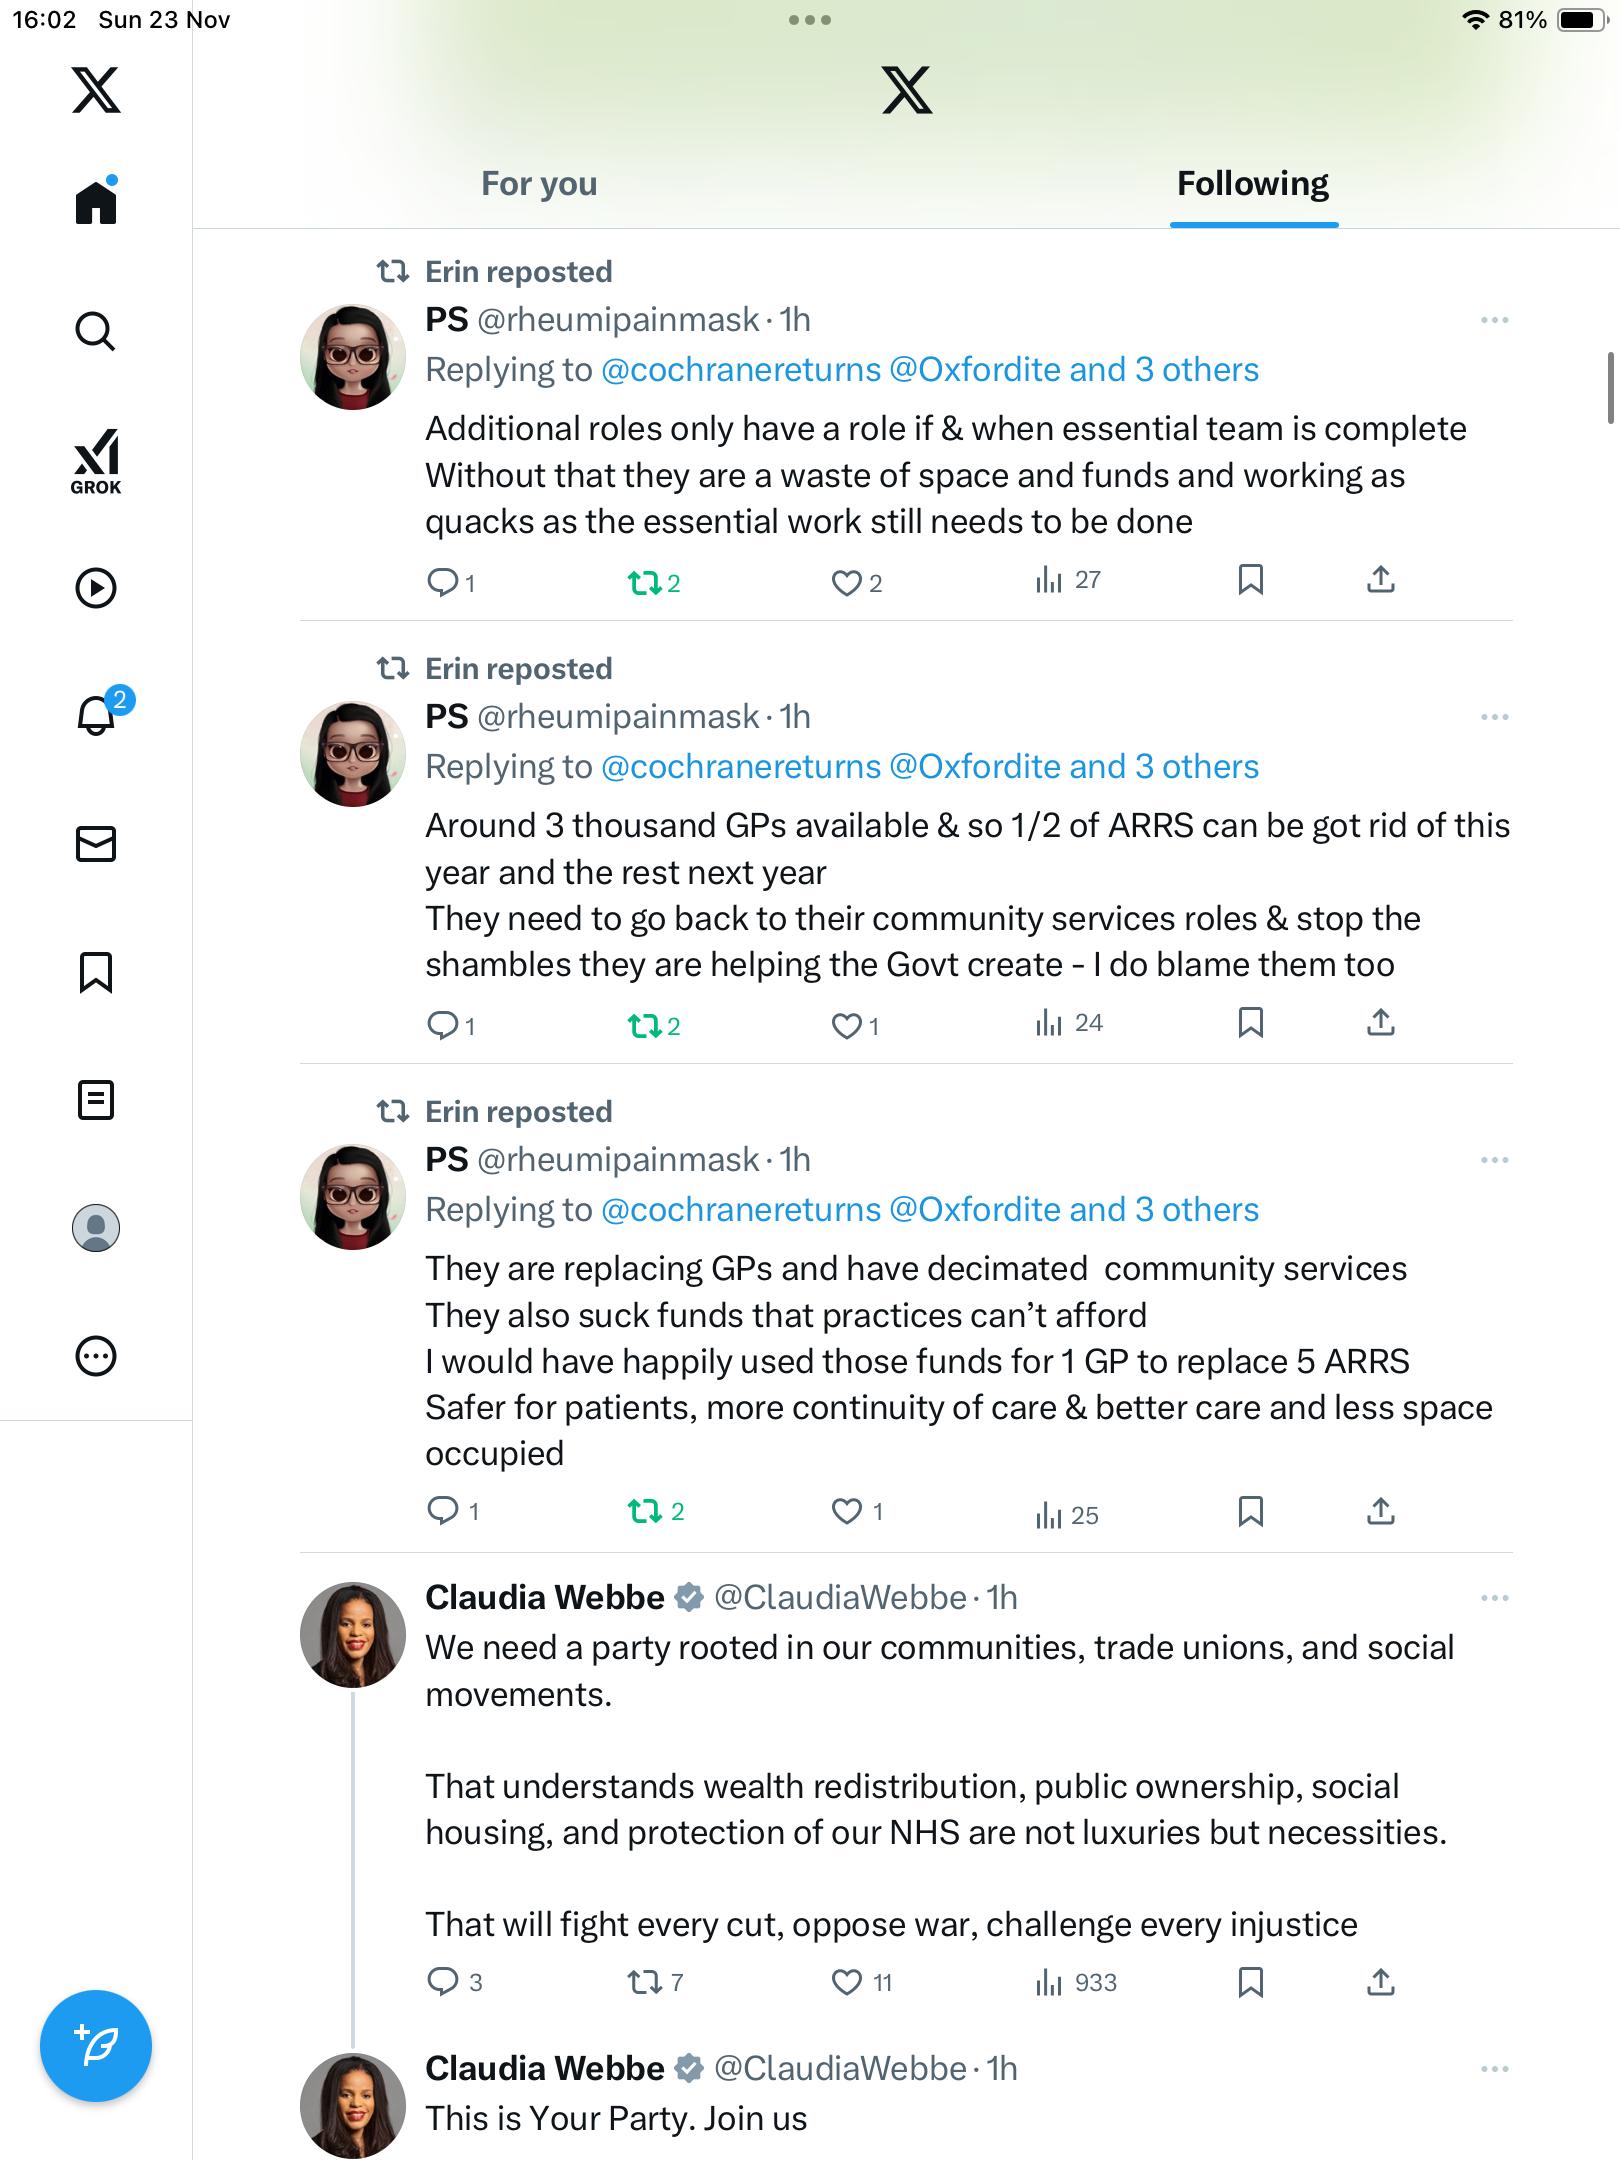1620x2160 pixels.
Task: Switch to the For you tab
Action: click(539, 184)
